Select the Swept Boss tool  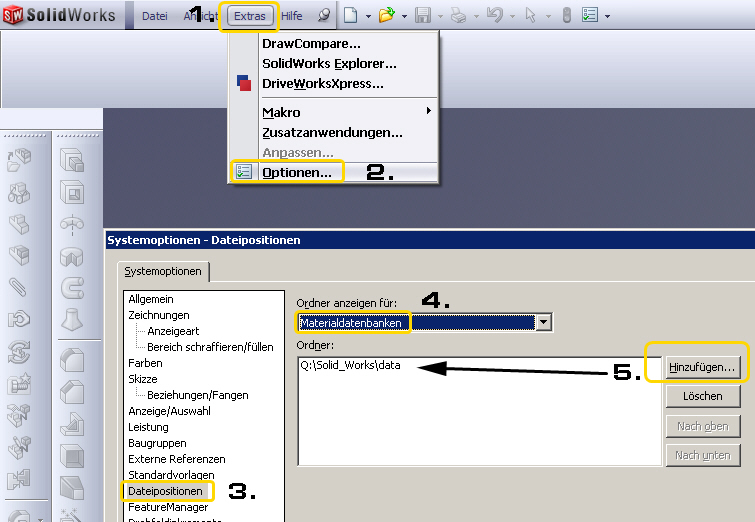click(x=72, y=288)
